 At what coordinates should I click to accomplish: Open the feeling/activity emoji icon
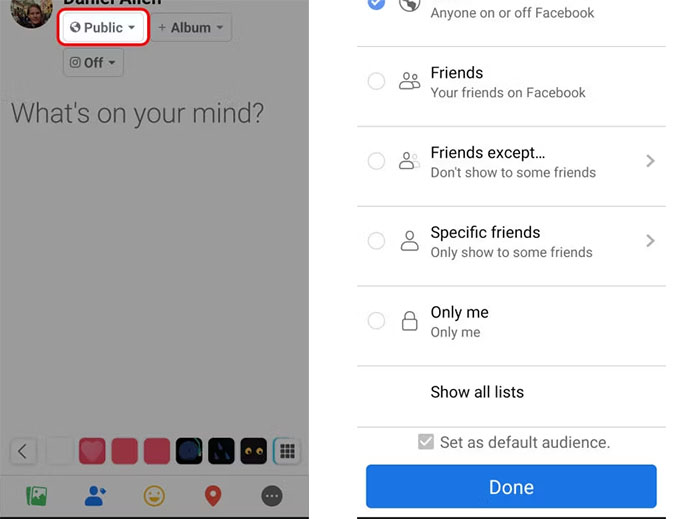tap(154, 496)
